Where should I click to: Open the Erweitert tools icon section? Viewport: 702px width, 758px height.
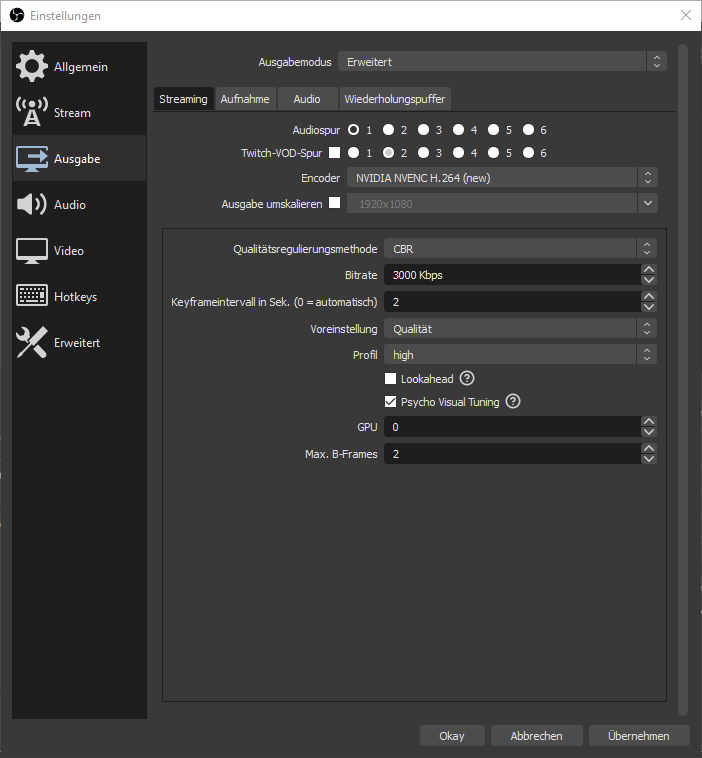pyautogui.click(x=32, y=343)
